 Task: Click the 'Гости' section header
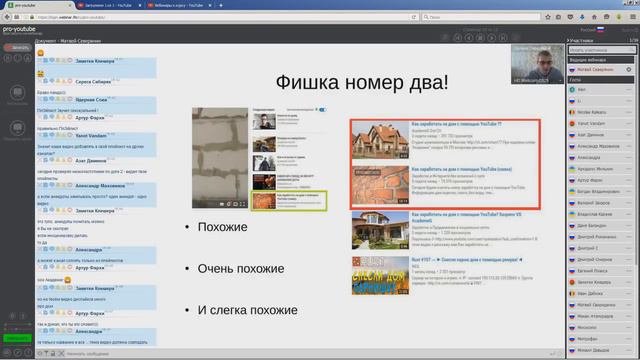tap(601, 80)
